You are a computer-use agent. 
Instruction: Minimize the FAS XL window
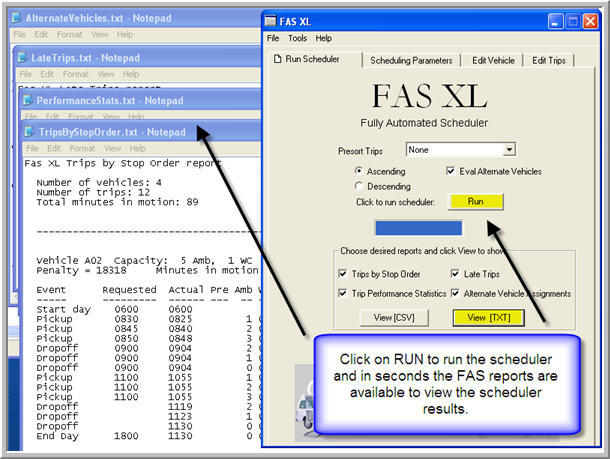(x=556, y=21)
